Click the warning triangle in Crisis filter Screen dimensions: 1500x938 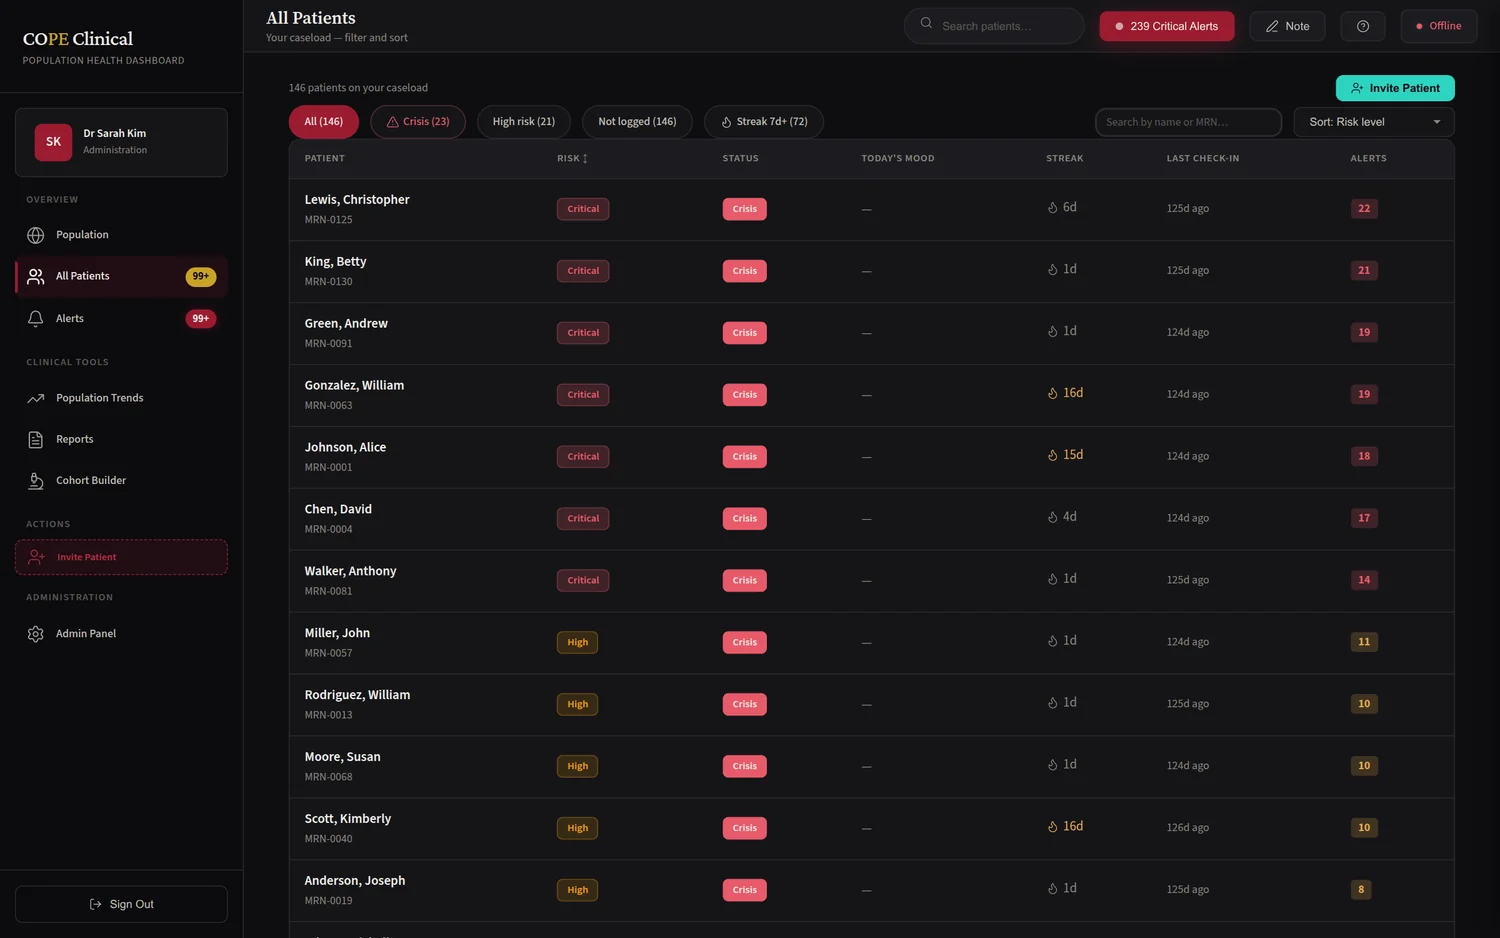pos(393,122)
